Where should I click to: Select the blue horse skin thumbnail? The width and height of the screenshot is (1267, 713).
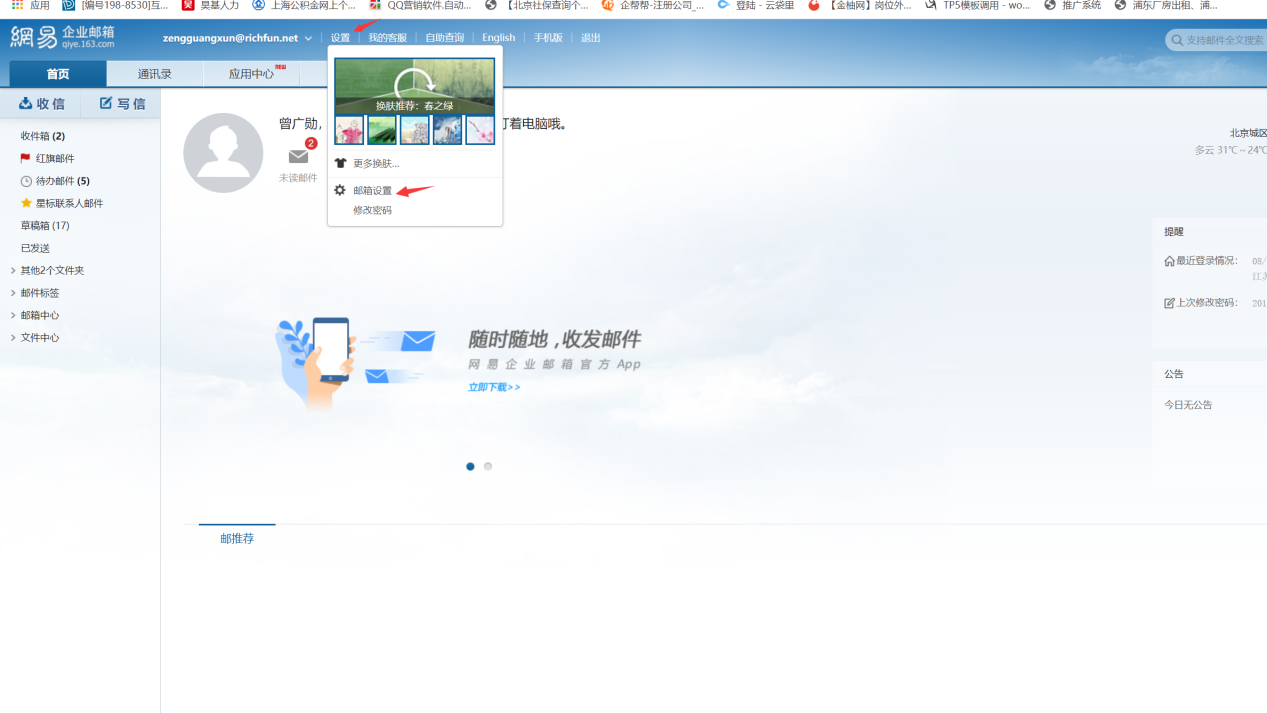click(447, 130)
